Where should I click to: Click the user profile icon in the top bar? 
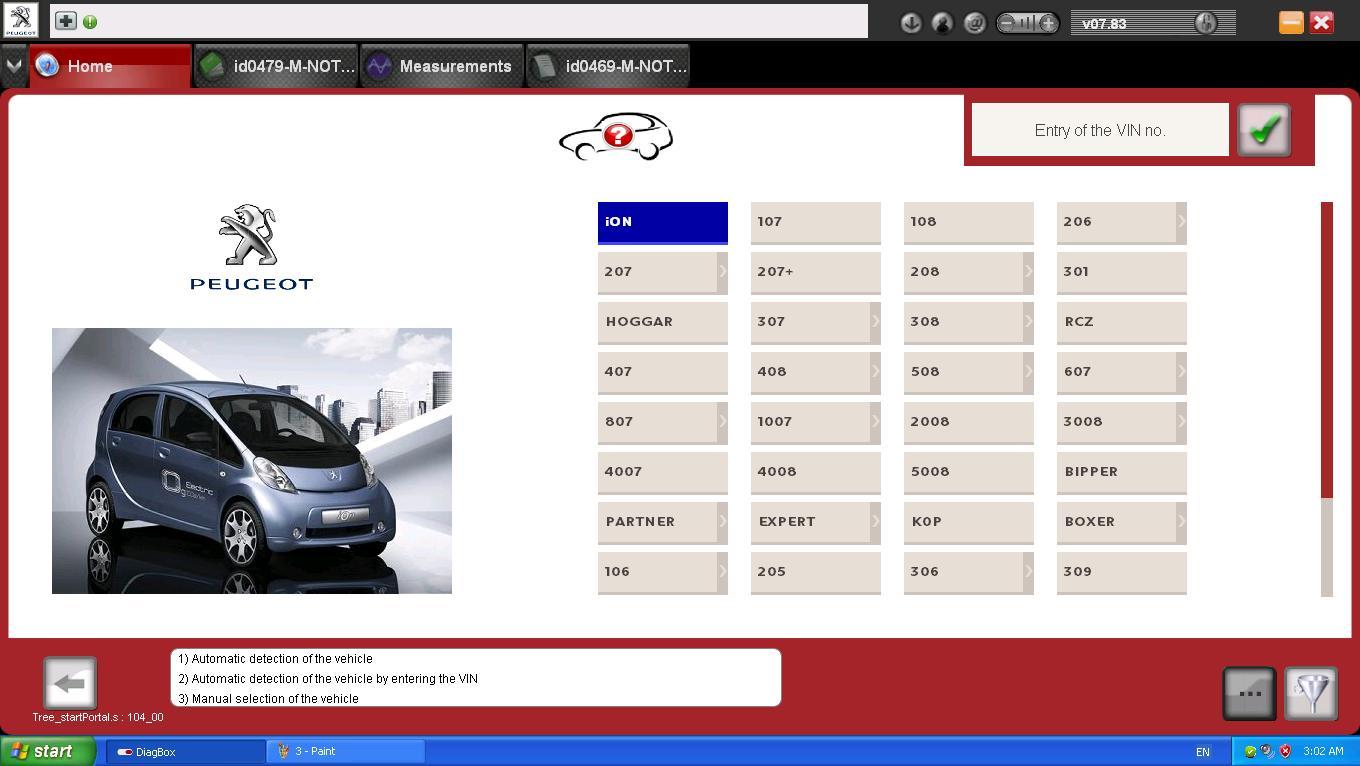pyautogui.click(x=942, y=23)
